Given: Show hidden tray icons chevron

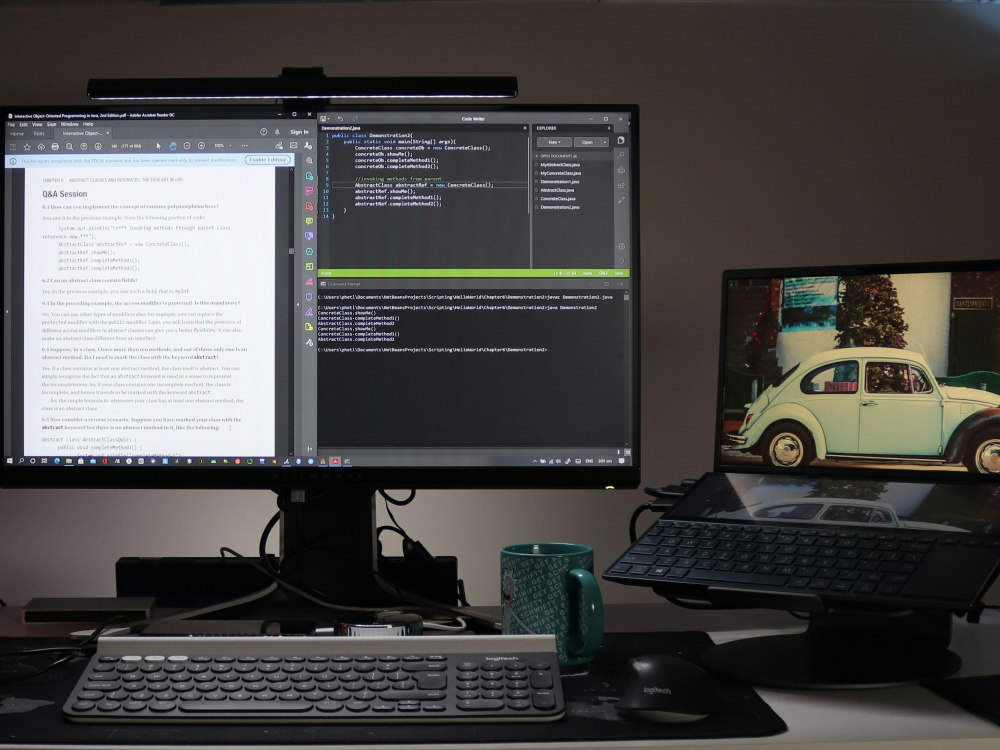Looking at the screenshot, I should pos(534,461).
